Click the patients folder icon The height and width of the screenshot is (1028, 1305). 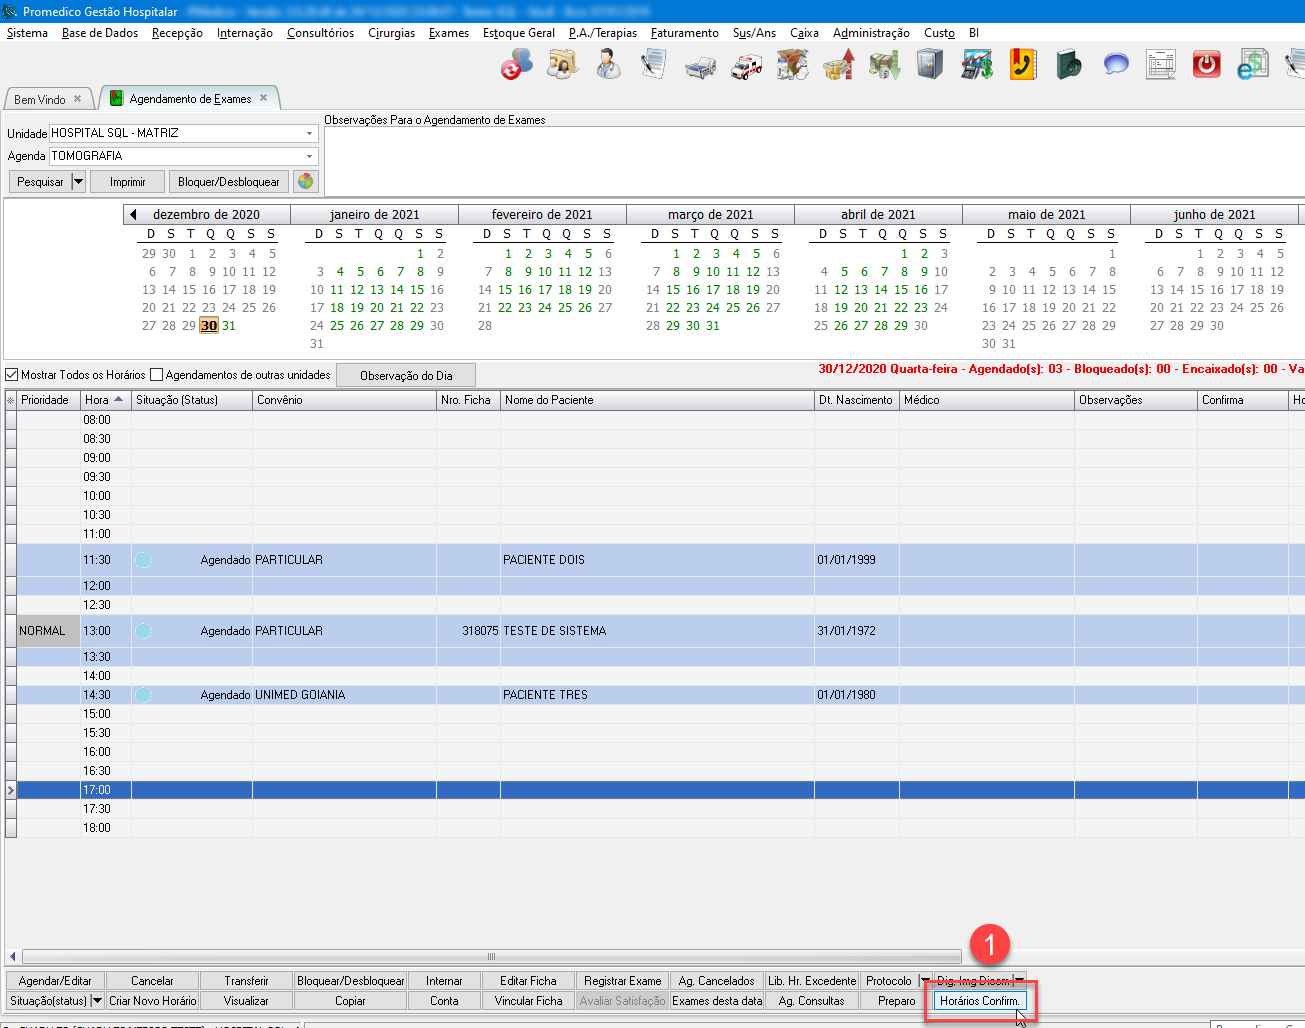click(x=562, y=65)
